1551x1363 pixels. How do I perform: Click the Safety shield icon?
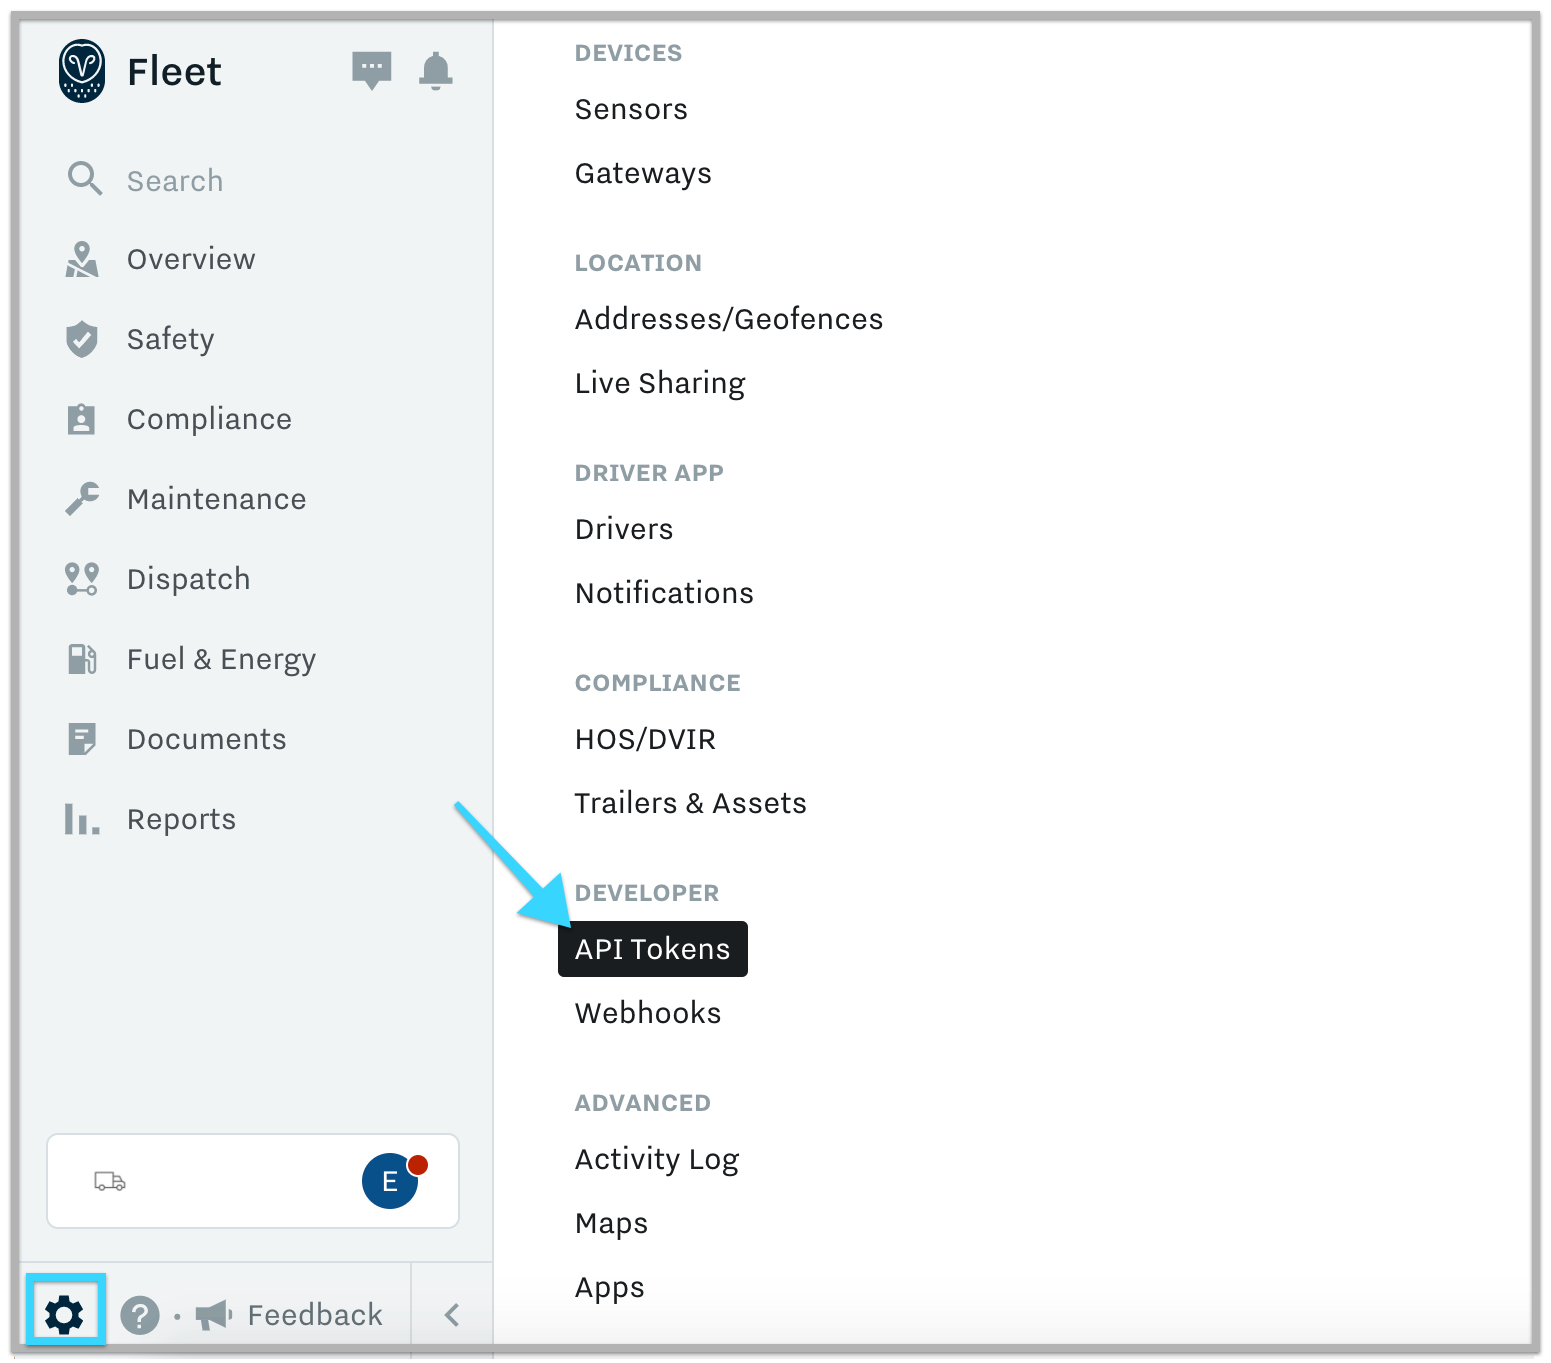click(82, 339)
